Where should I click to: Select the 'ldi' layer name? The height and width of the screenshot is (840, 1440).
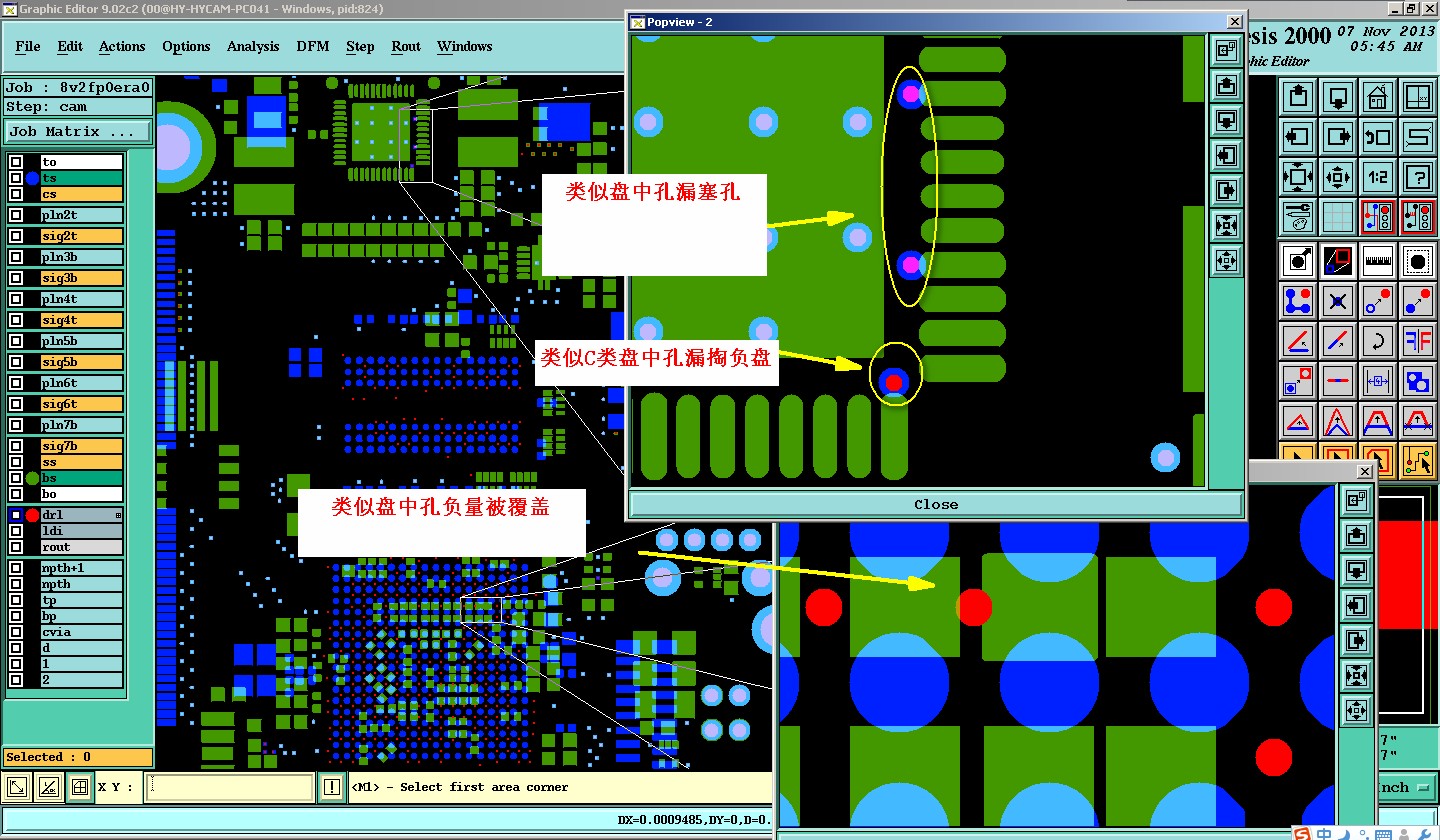[81, 531]
